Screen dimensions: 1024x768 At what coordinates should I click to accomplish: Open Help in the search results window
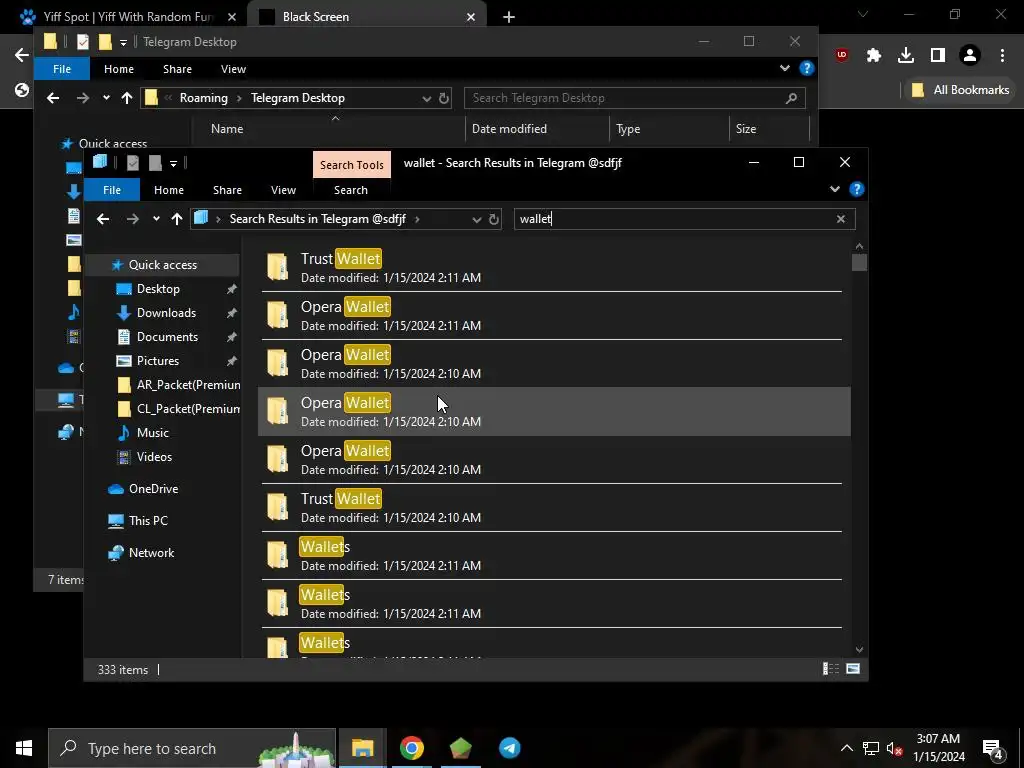[857, 189]
